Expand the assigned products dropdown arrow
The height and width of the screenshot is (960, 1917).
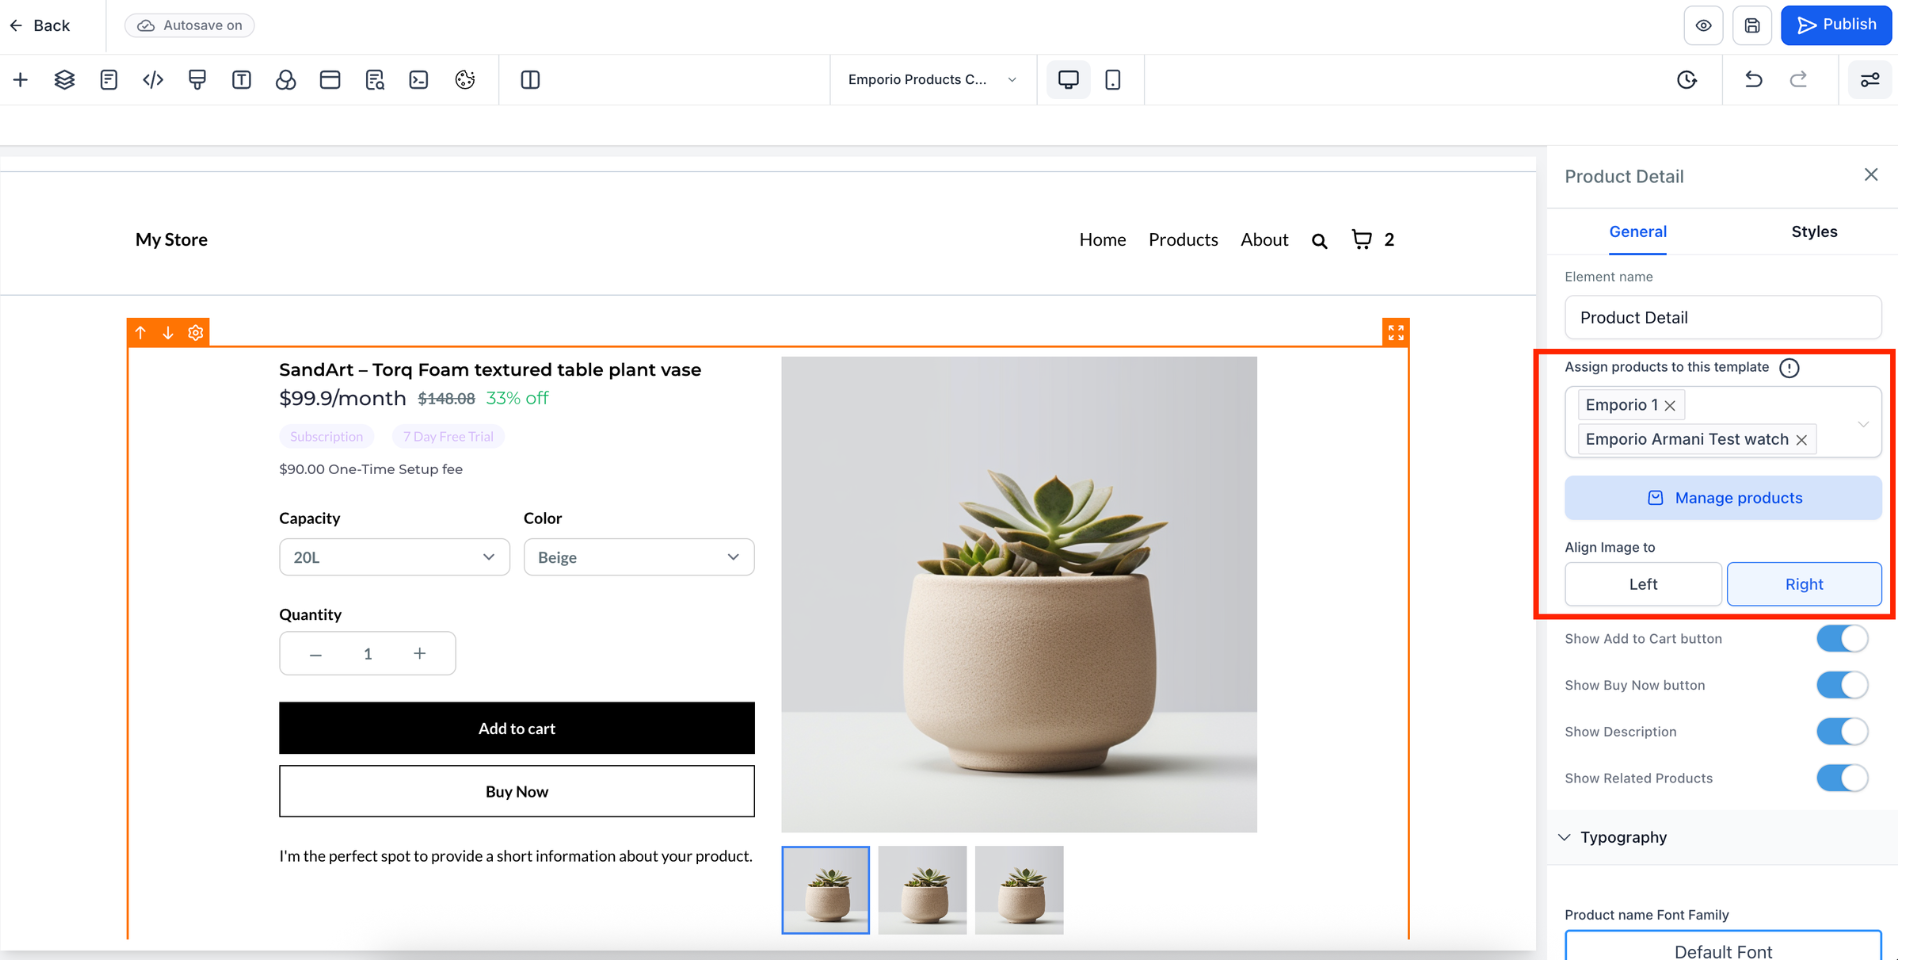pos(1863,424)
